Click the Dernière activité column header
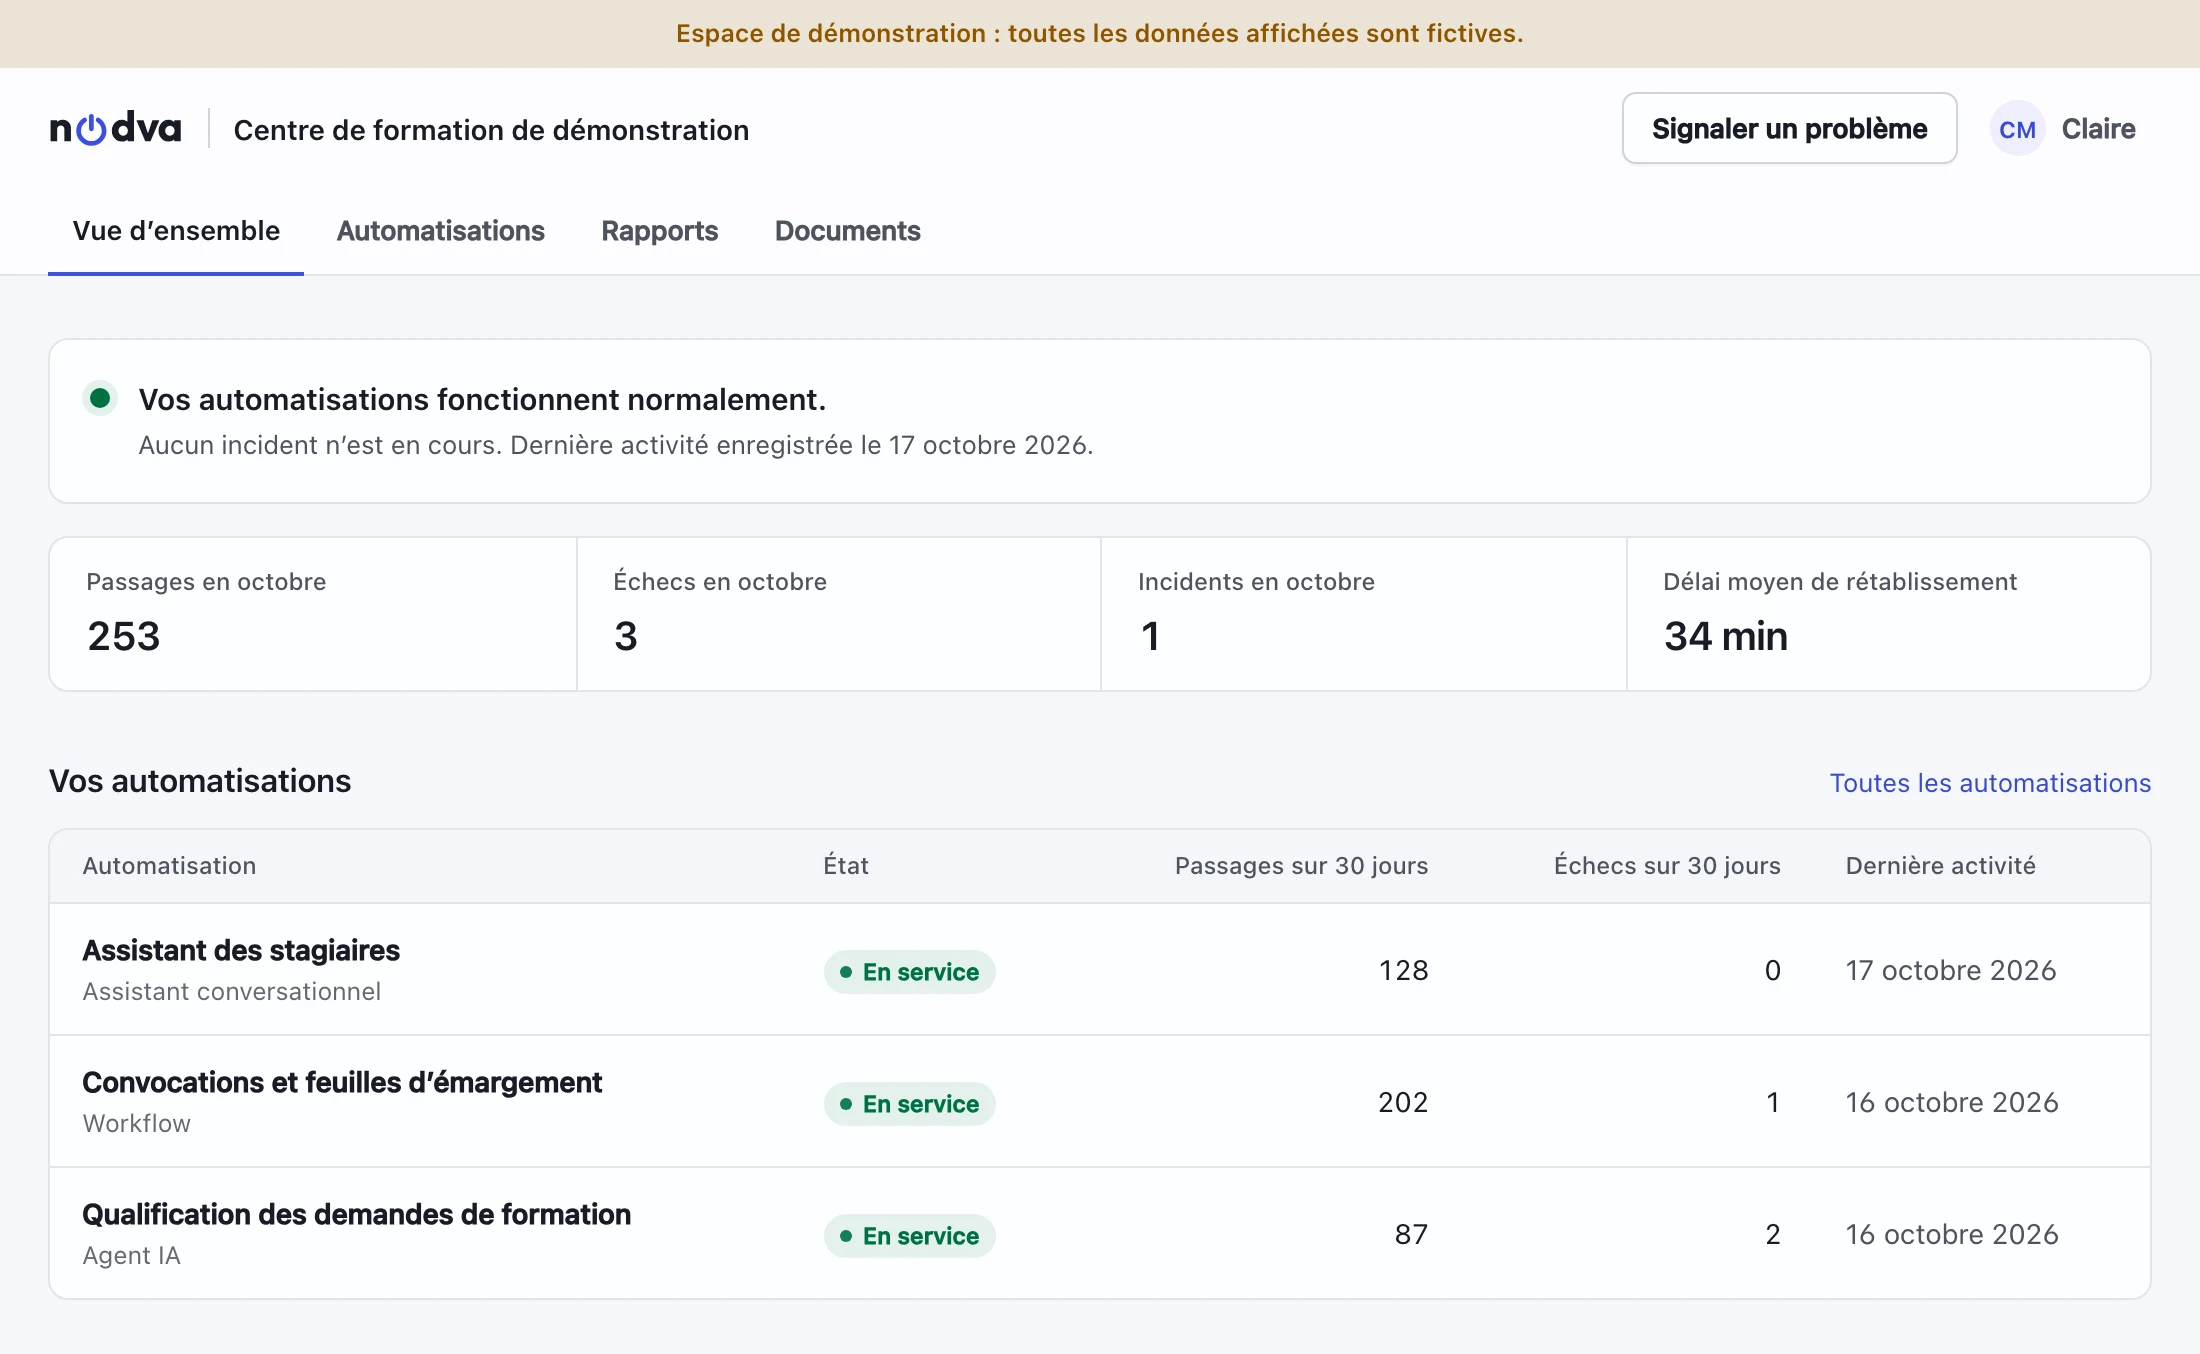Screen dimensions: 2200x1354 1940,866
